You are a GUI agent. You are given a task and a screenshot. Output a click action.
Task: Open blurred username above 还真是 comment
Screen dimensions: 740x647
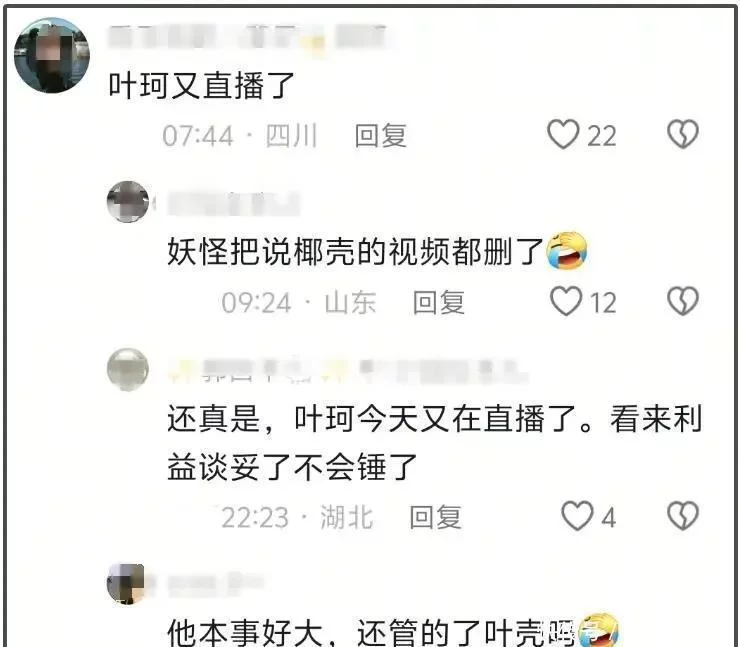[x=348, y=370]
